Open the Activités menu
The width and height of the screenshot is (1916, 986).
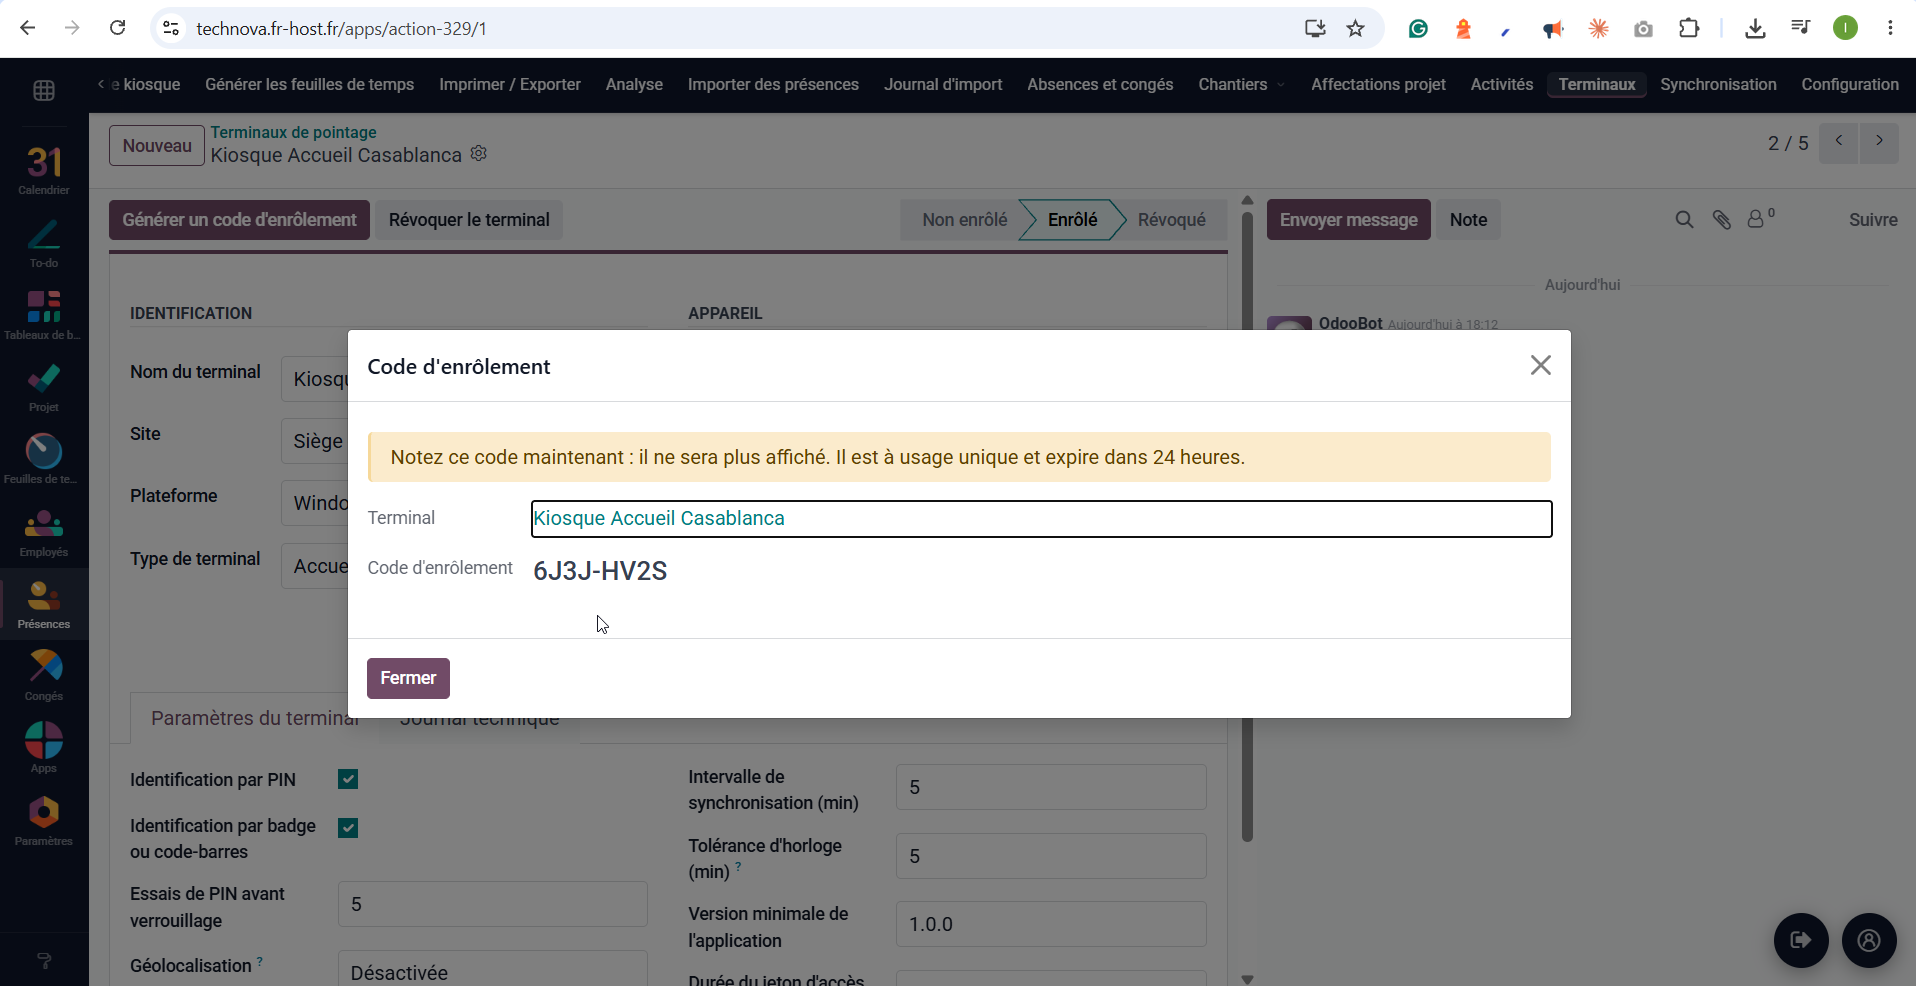pos(1501,85)
